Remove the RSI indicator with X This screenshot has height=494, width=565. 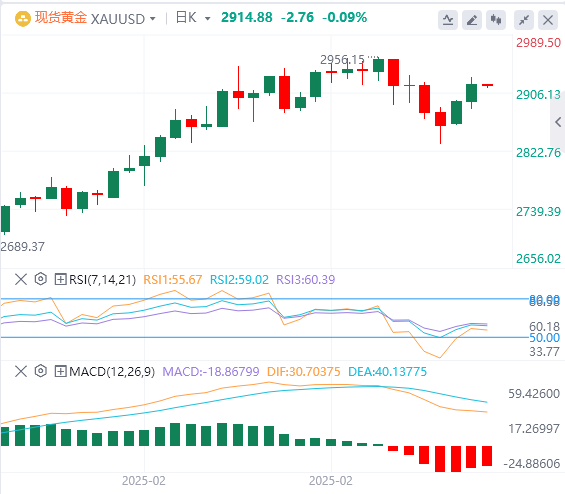click(x=21, y=279)
